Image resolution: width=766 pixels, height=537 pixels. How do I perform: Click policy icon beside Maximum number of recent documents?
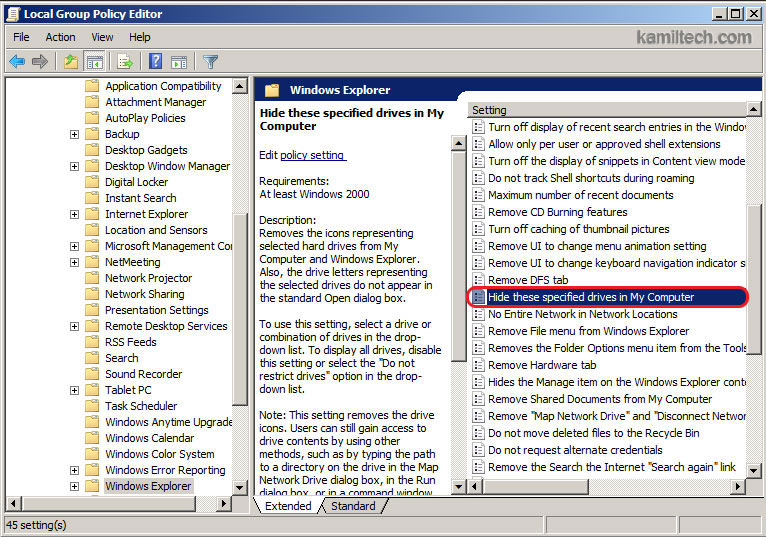point(478,195)
